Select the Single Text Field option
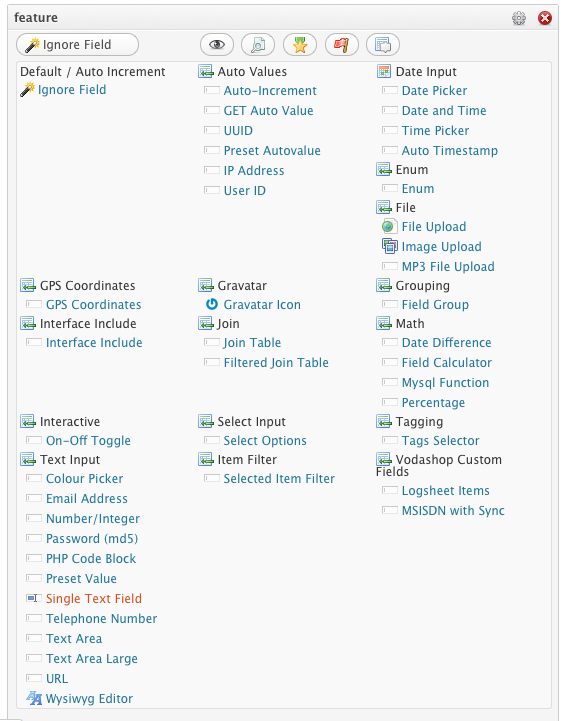The image size is (571, 721). click(x=94, y=598)
